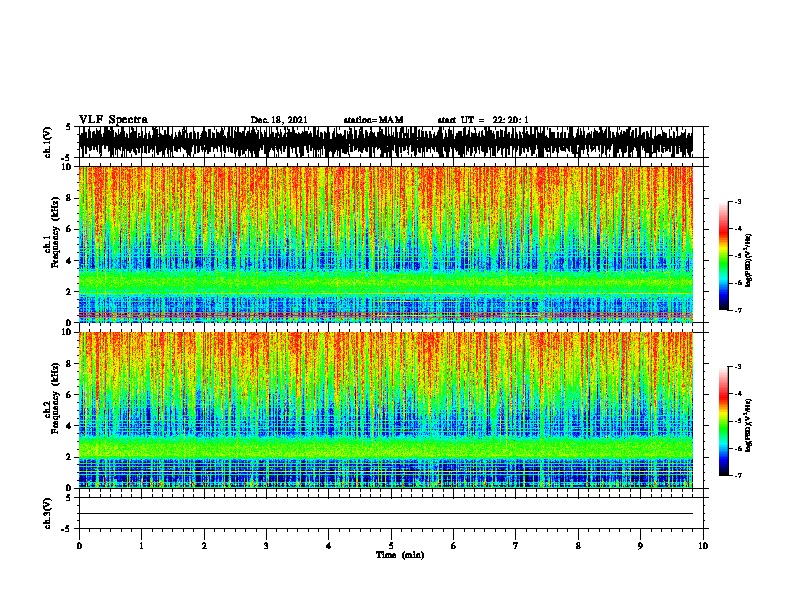Click time axis tick label "3"
The width and height of the screenshot is (792, 612).
266,546
